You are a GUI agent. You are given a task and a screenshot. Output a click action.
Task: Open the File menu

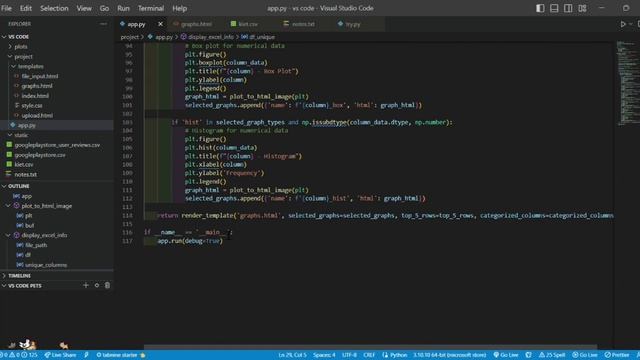(7, 8)
